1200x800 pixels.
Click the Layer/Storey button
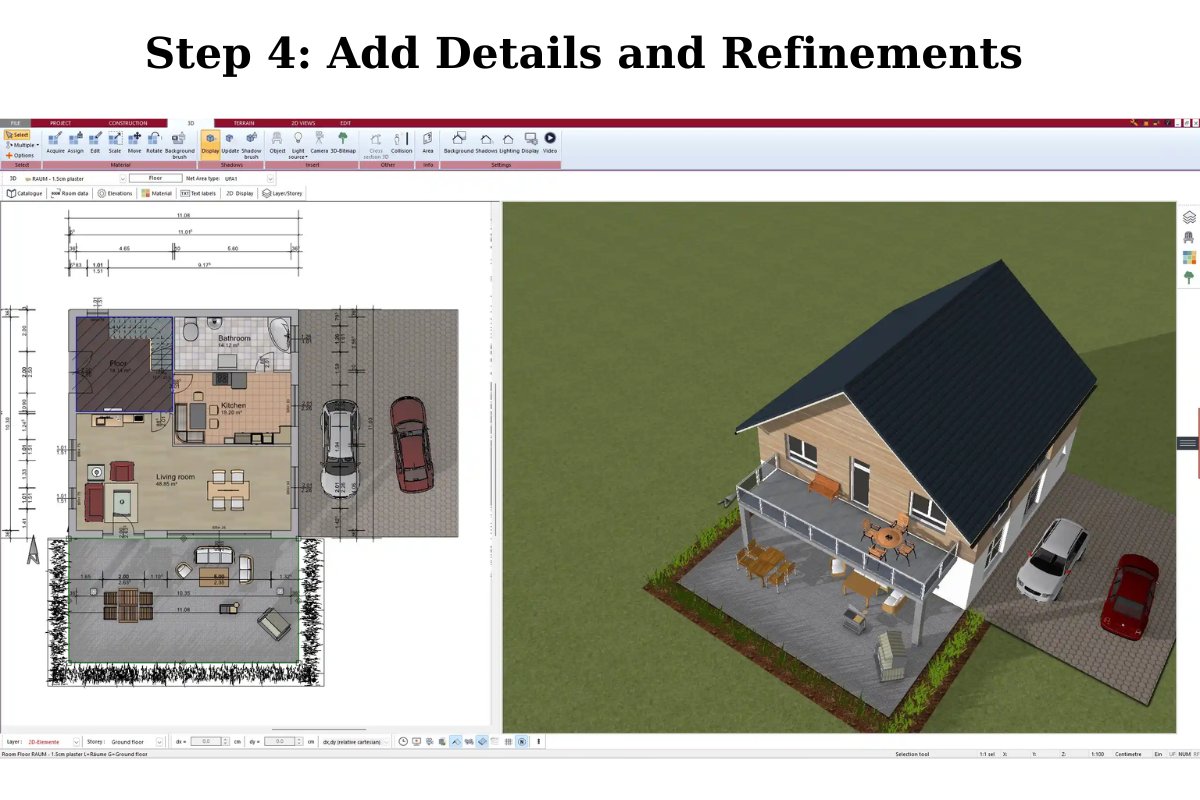coord(282,193)
